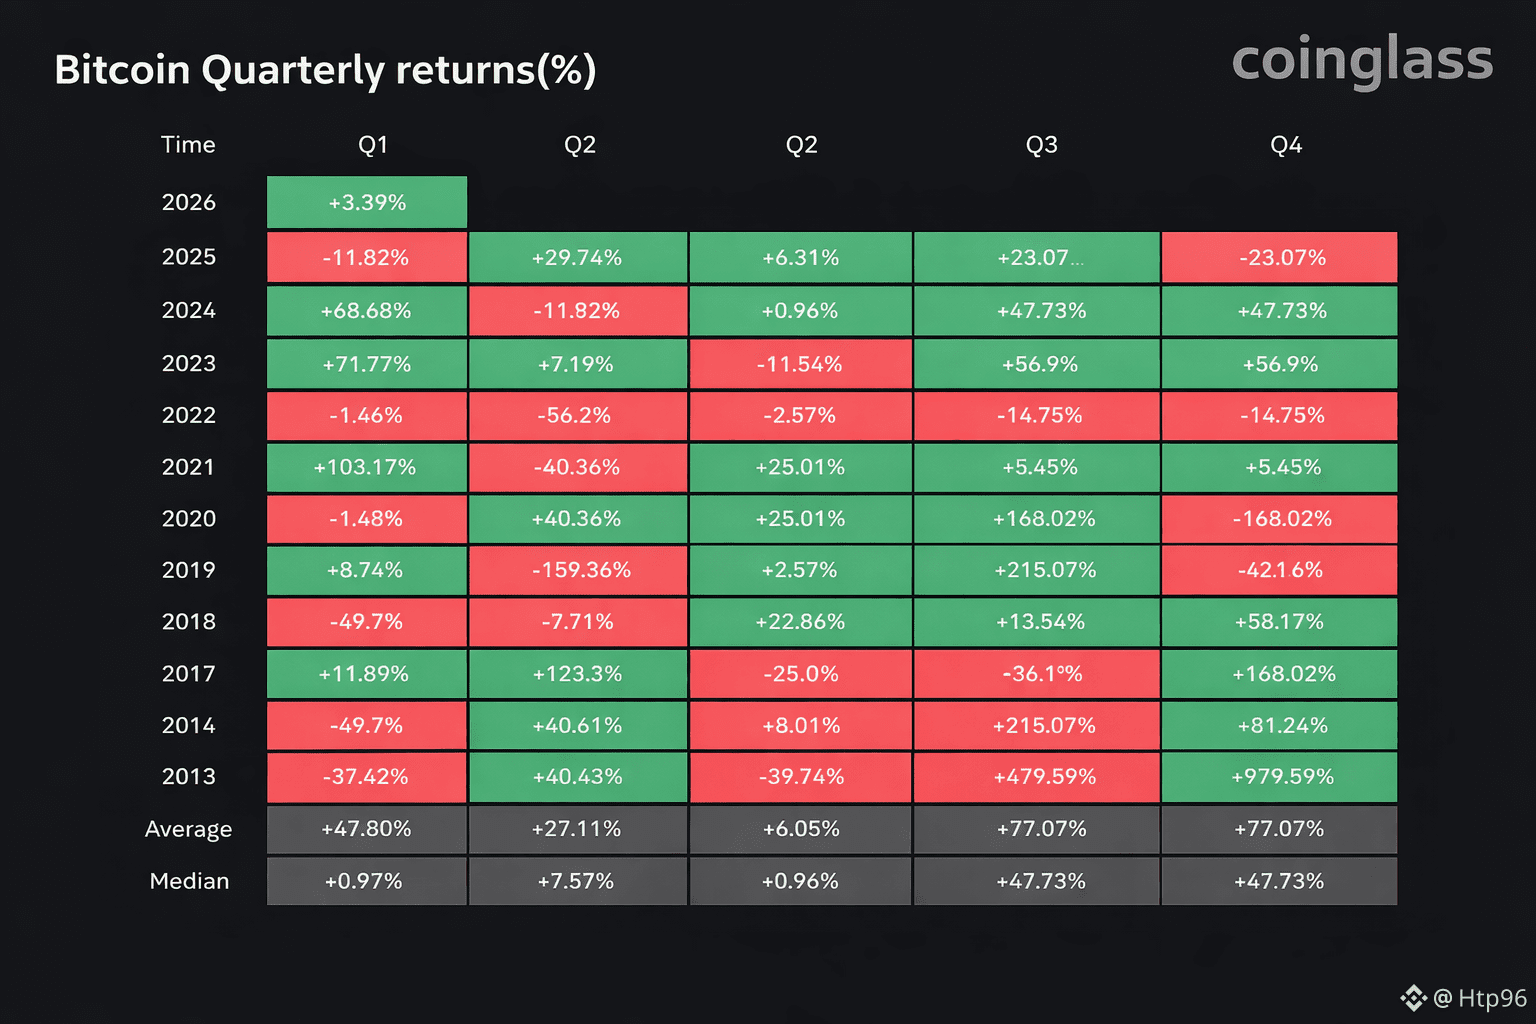Click the 2026 row label
The height and width of the screenshot is (1024, 1536).
(188, 202)
